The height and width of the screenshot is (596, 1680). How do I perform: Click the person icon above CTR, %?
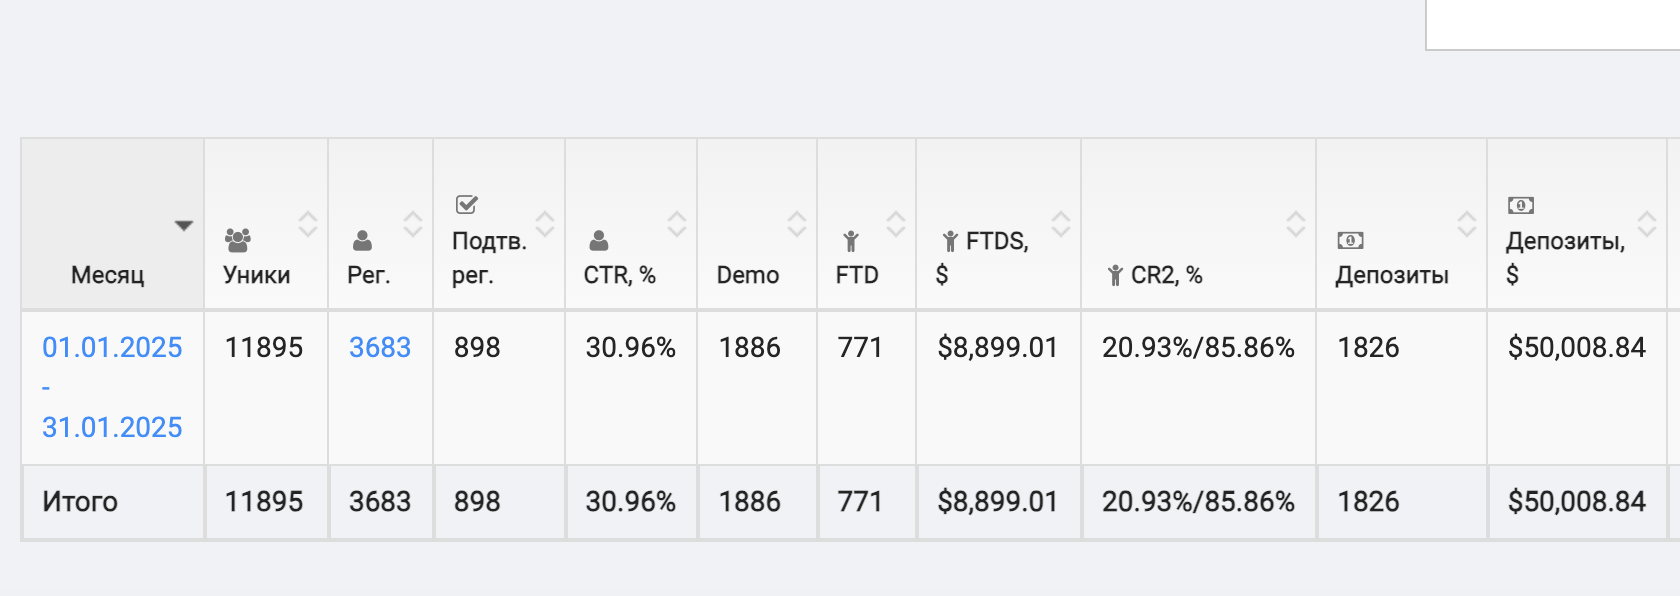click(x=599, y=241)
